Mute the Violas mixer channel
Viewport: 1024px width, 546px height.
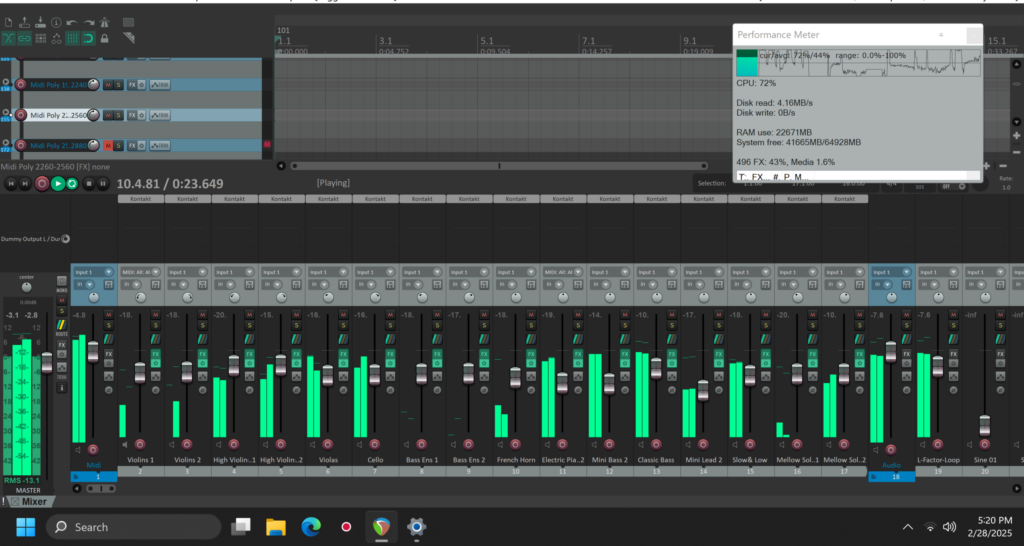344,314
